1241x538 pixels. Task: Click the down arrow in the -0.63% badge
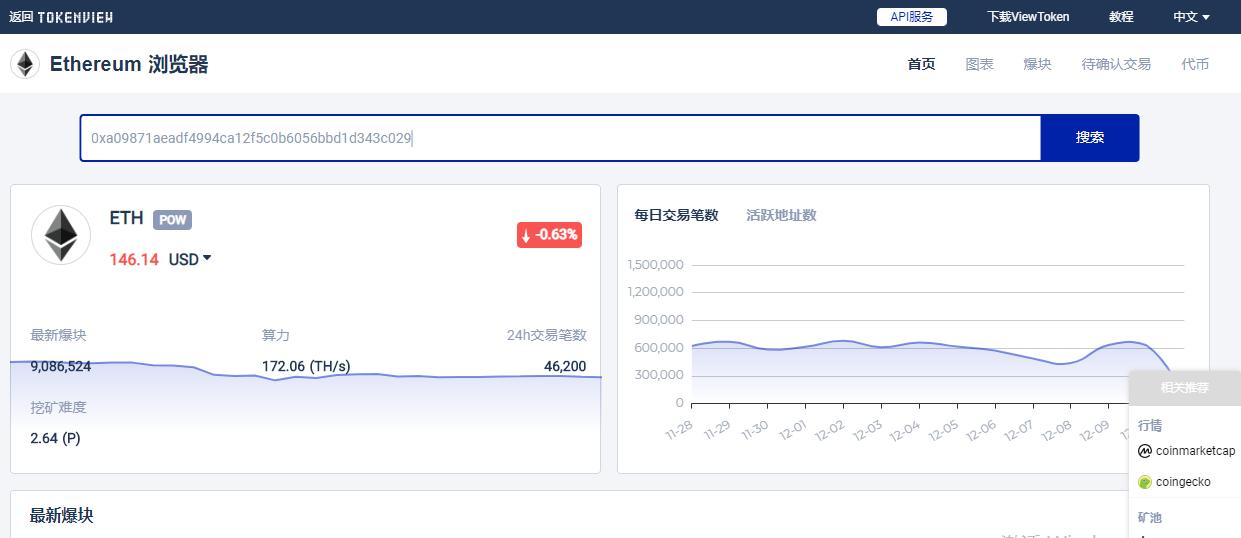[x=526, y=236]
